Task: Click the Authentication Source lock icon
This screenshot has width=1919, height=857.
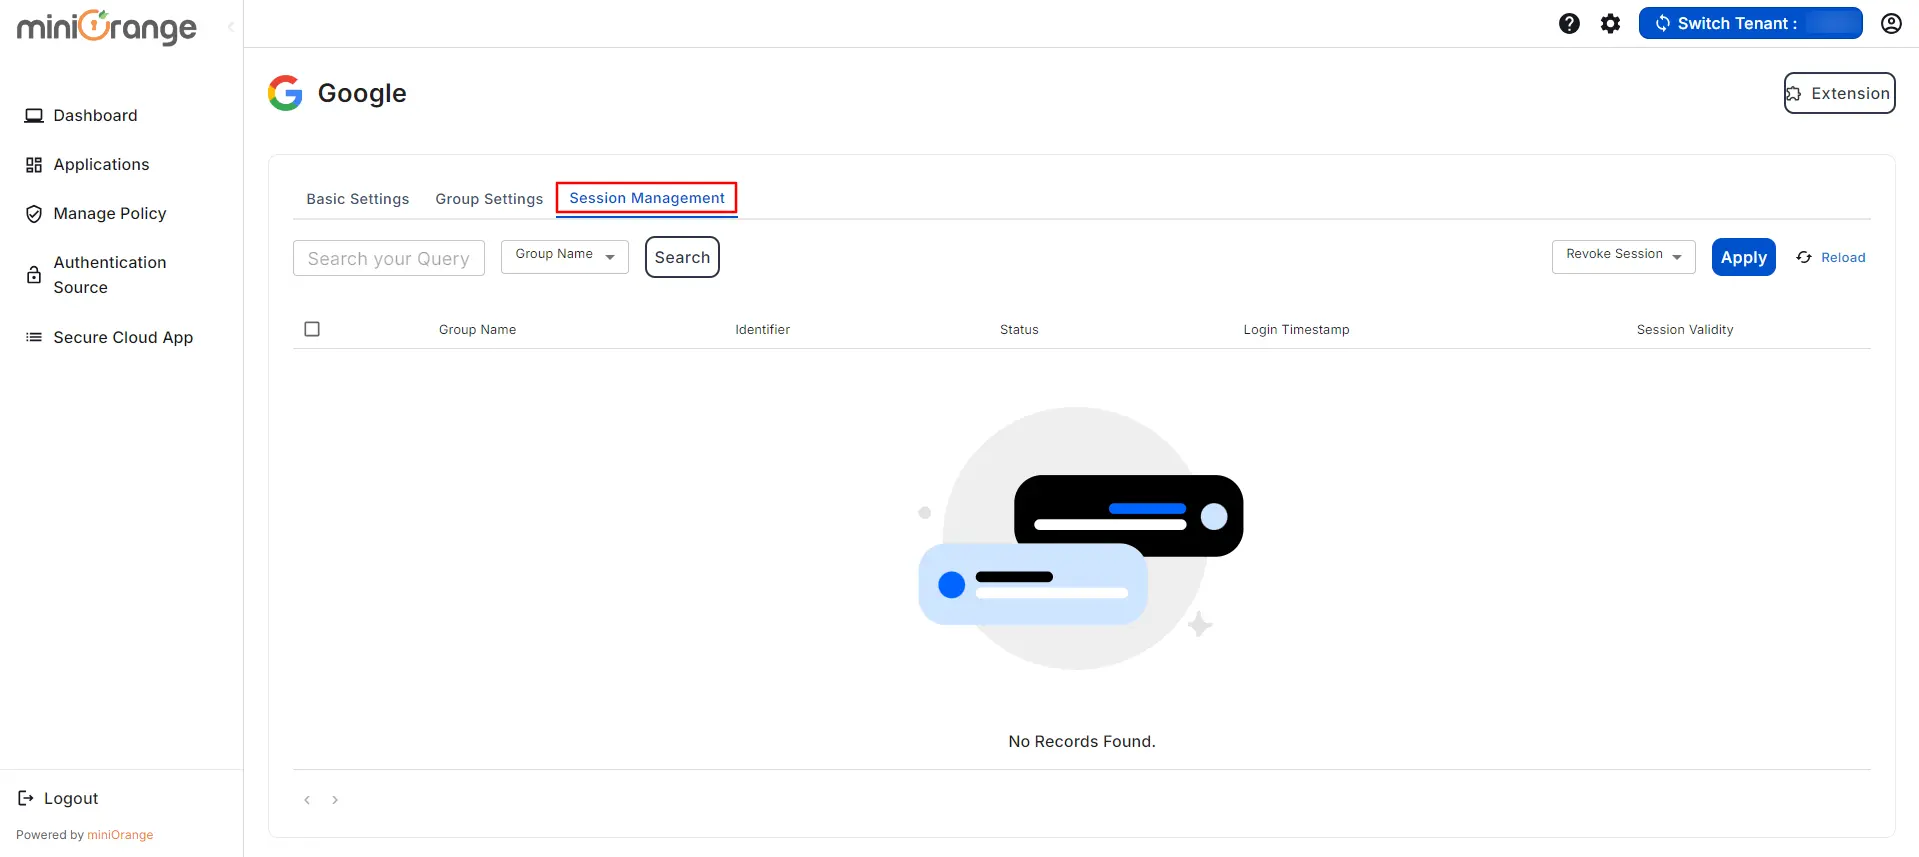Action: click(34, 275)
